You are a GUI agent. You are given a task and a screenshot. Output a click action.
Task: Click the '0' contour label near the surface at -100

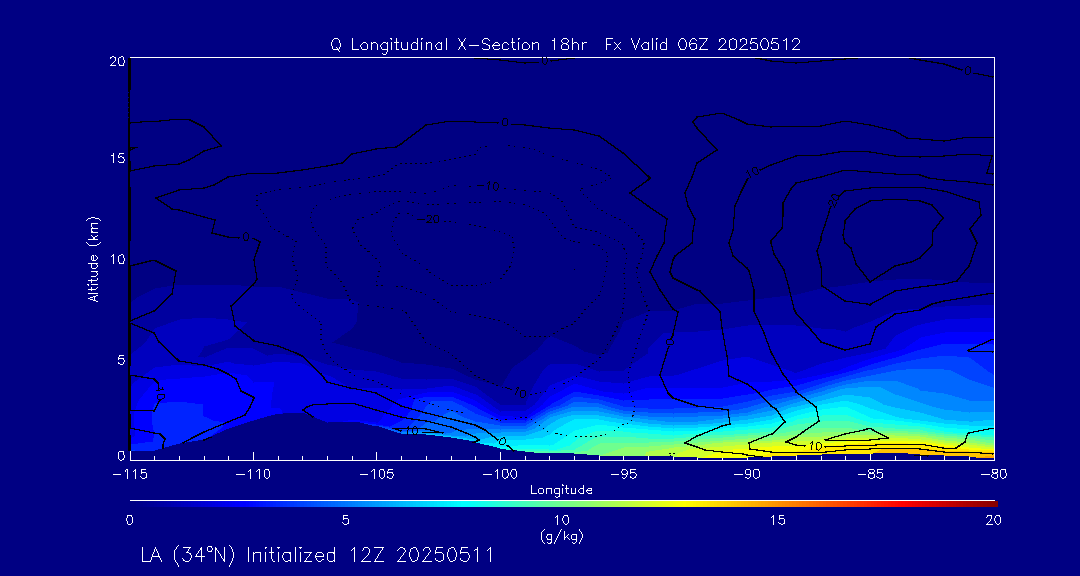[502, 441]
